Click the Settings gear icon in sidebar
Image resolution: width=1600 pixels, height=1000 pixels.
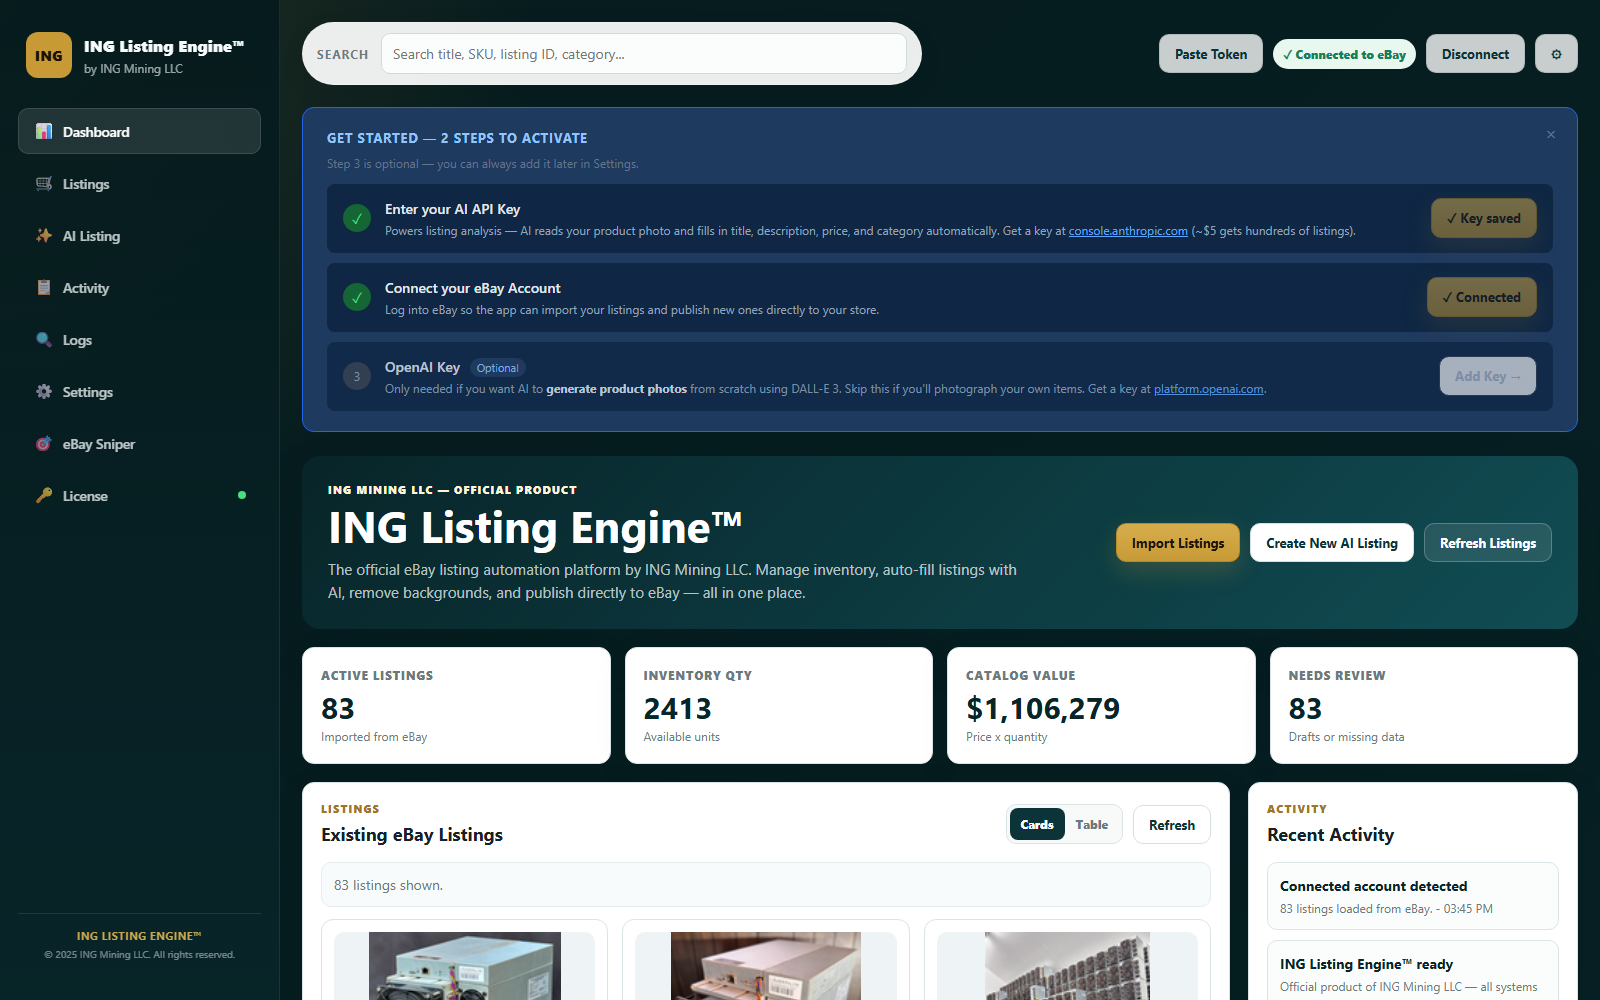[x=44, y=391]
